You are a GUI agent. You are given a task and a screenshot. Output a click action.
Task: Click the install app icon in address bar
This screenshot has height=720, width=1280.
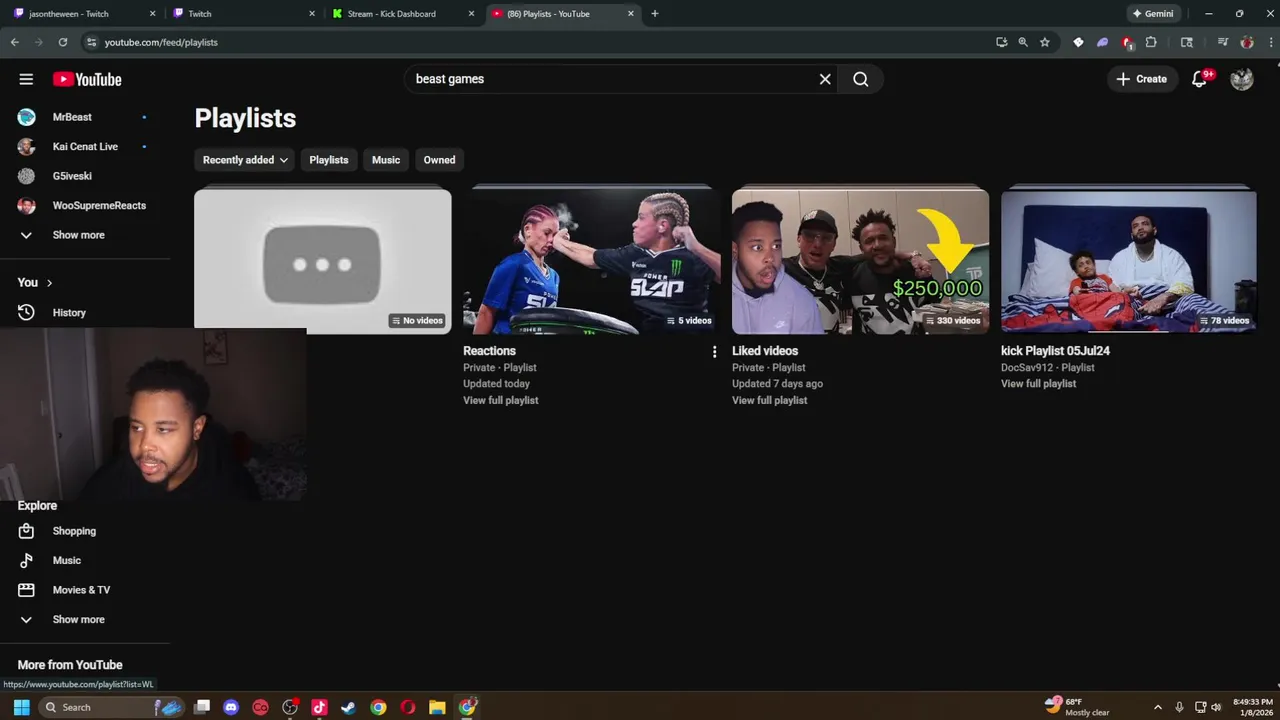[x=1001, y=42]
